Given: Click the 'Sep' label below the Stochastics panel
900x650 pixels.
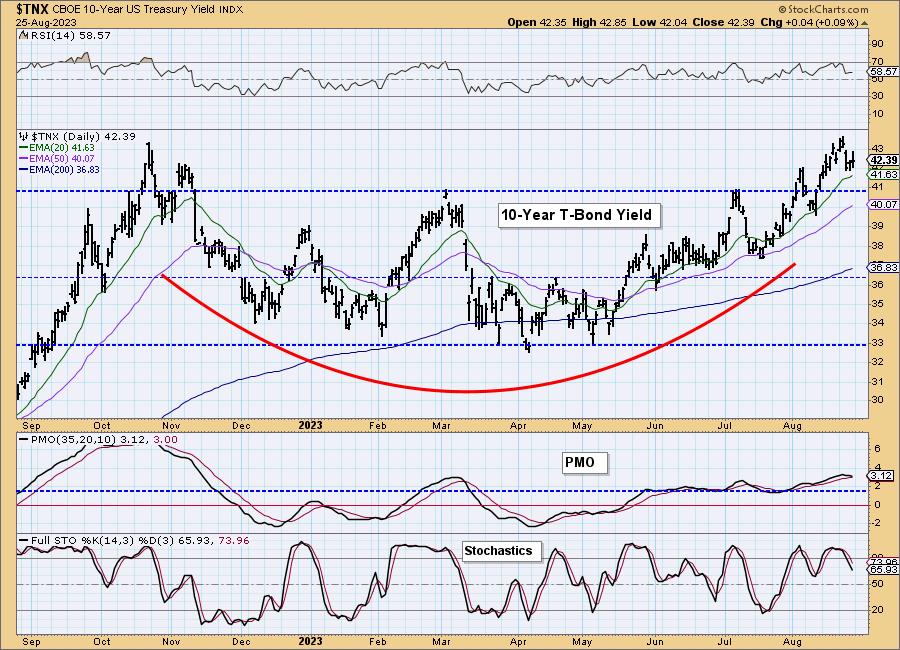Looking at the screenshot, I should click(31, 641).
